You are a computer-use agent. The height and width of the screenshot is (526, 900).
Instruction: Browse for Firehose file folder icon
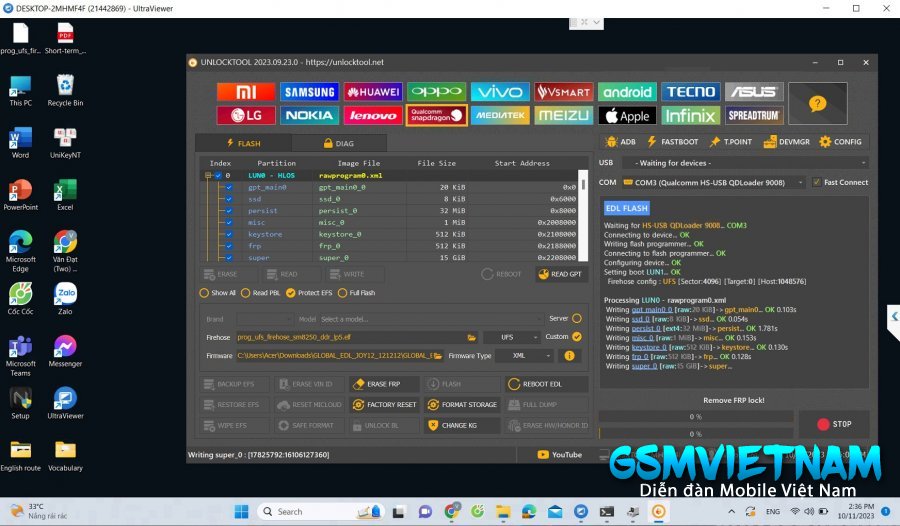471,337
